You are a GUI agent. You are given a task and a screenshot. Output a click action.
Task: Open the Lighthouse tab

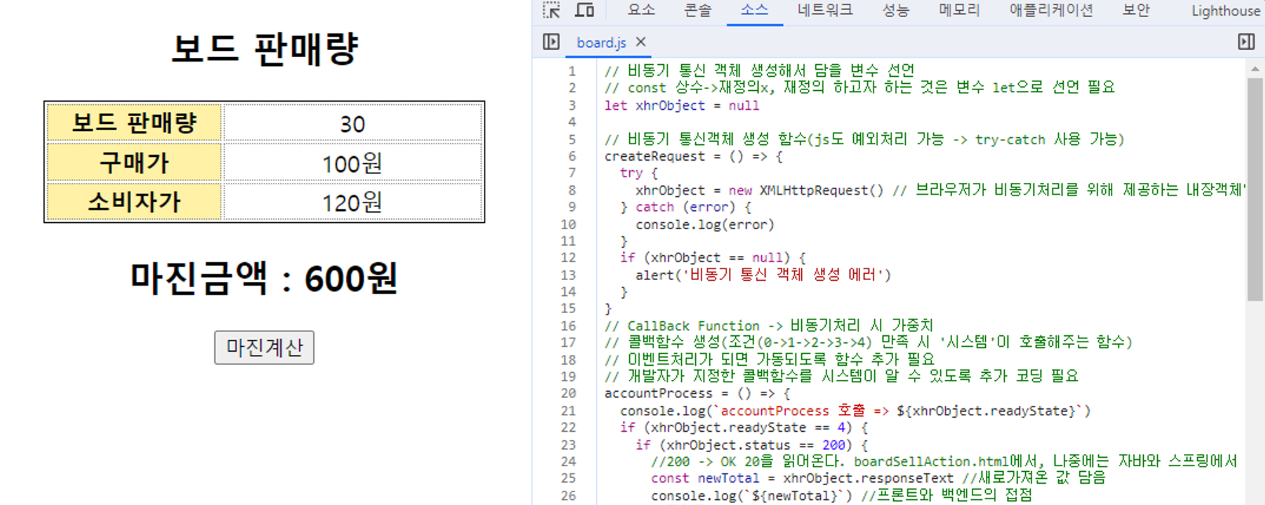[x=1226, y=10]
